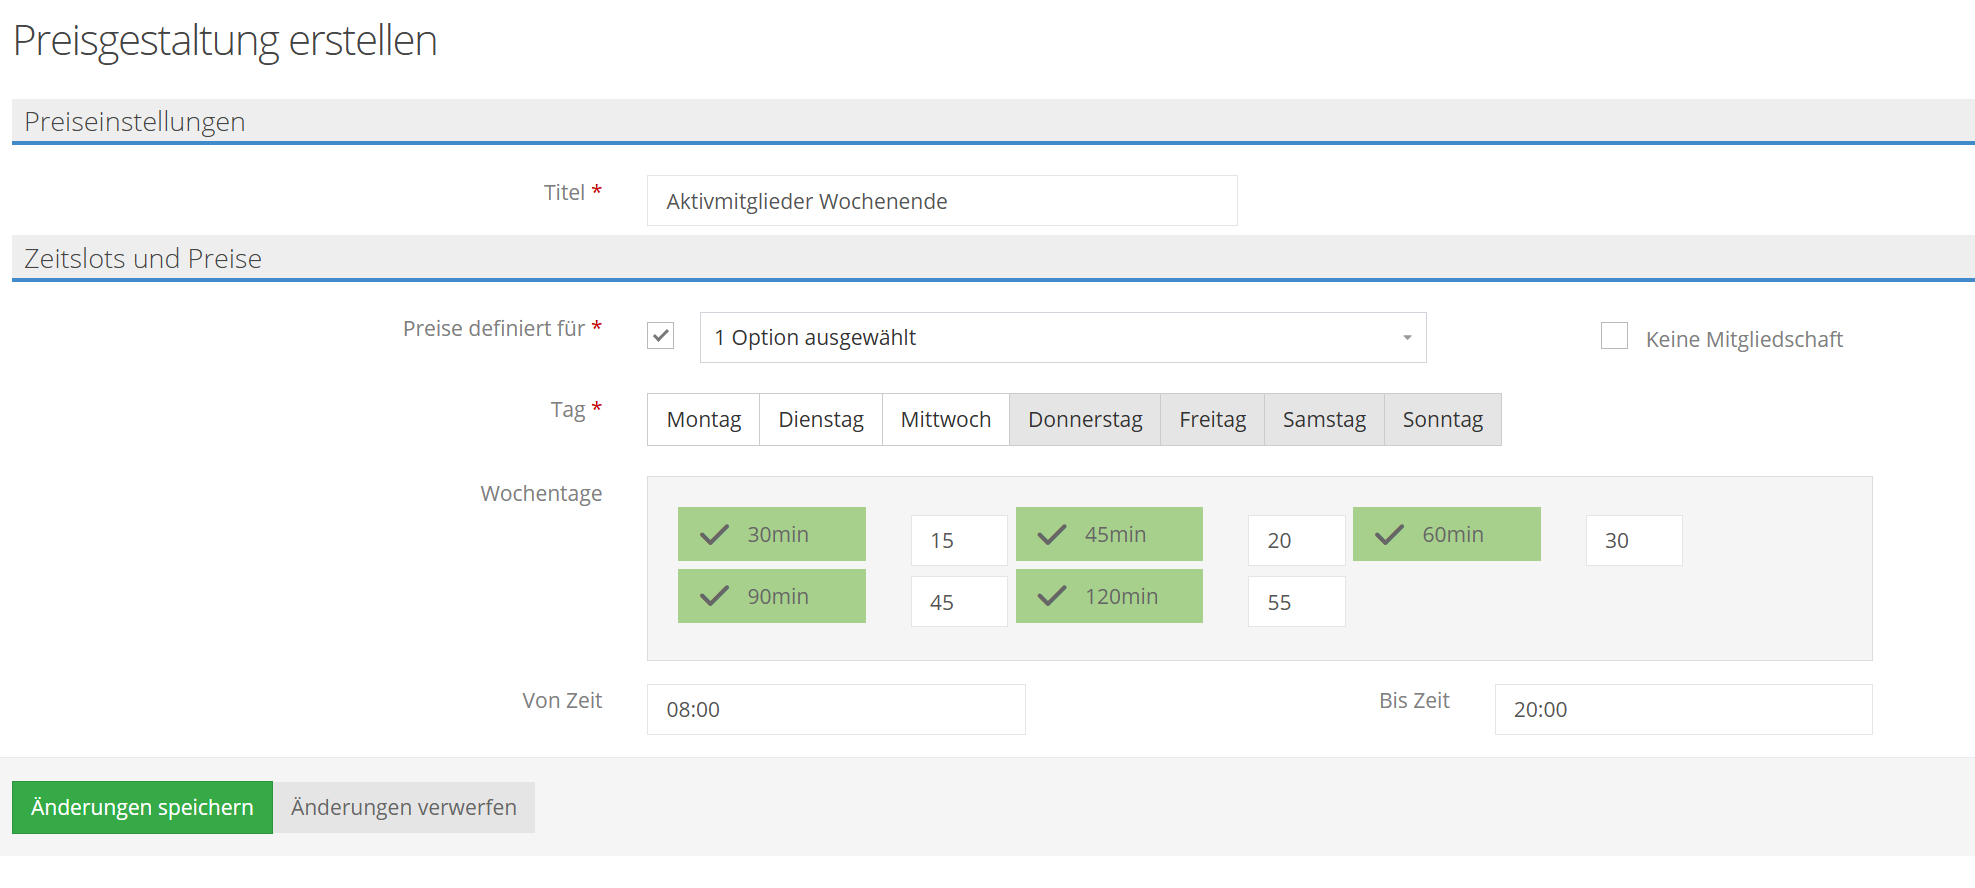Toggle the Donnerstag day button
The height and width of the screenshot is (888, 1975).
[x=1084, y=420]
